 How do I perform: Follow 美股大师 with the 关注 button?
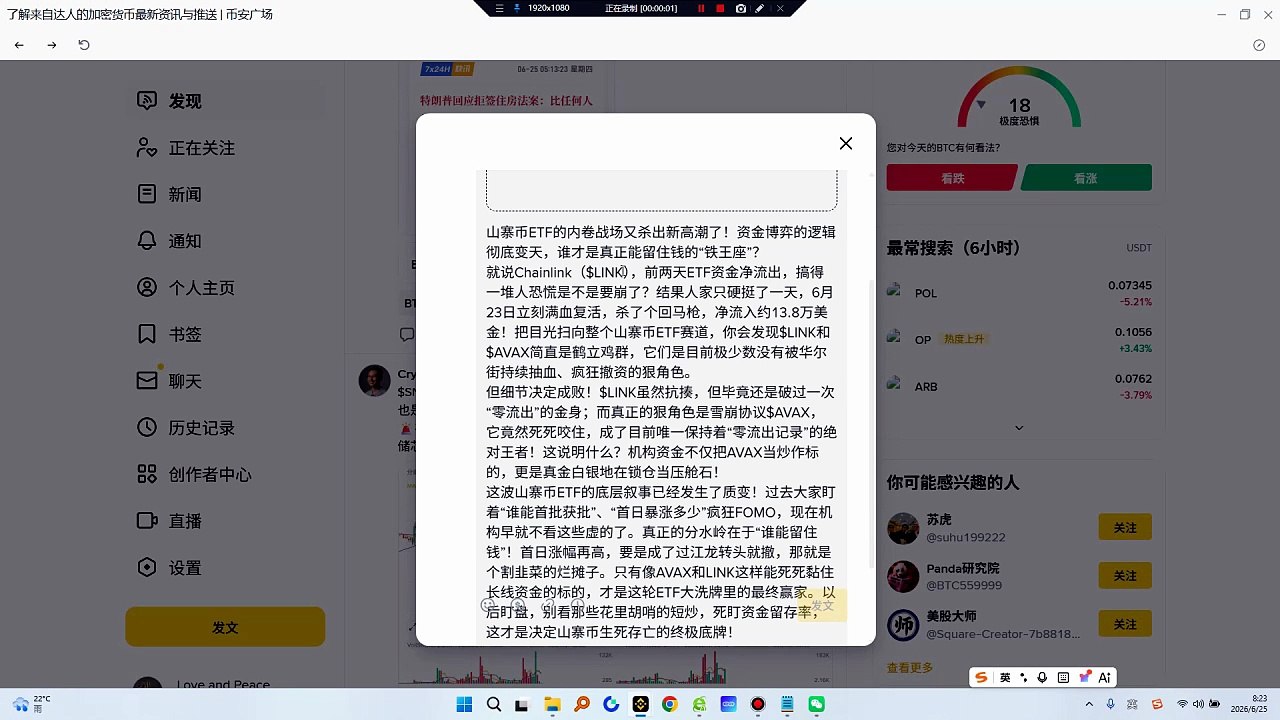coord(1125,624)
